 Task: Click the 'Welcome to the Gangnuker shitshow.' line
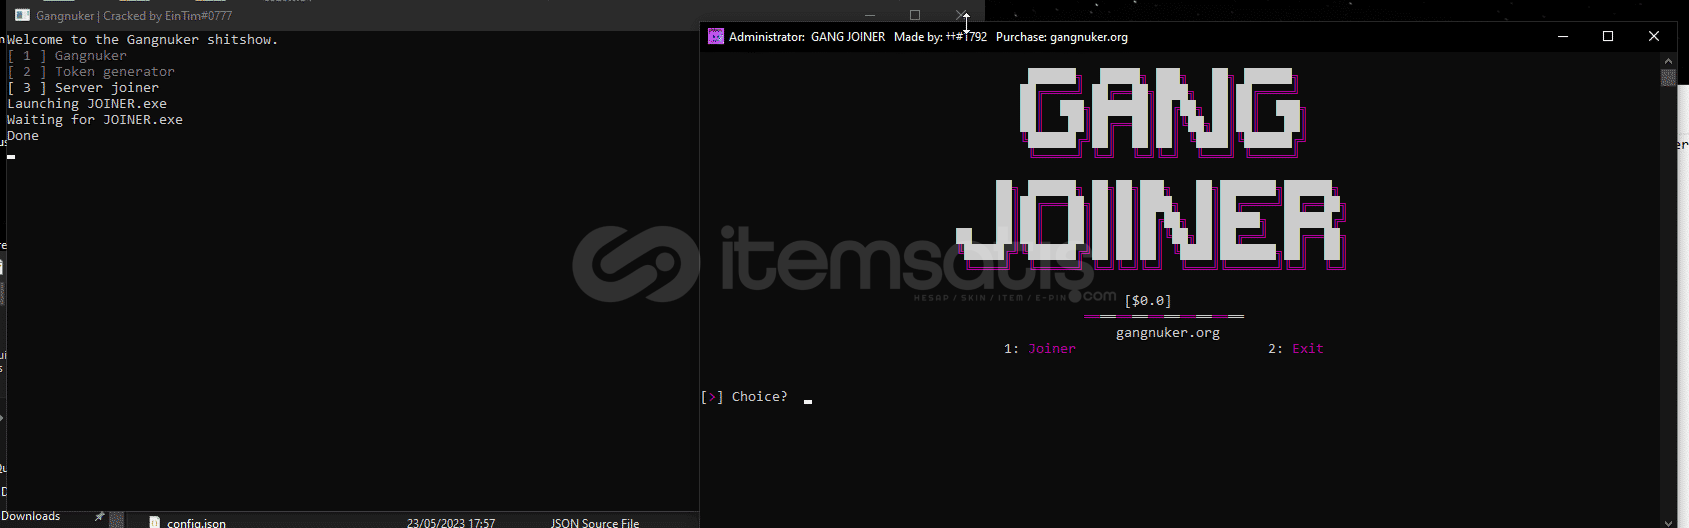143,40
